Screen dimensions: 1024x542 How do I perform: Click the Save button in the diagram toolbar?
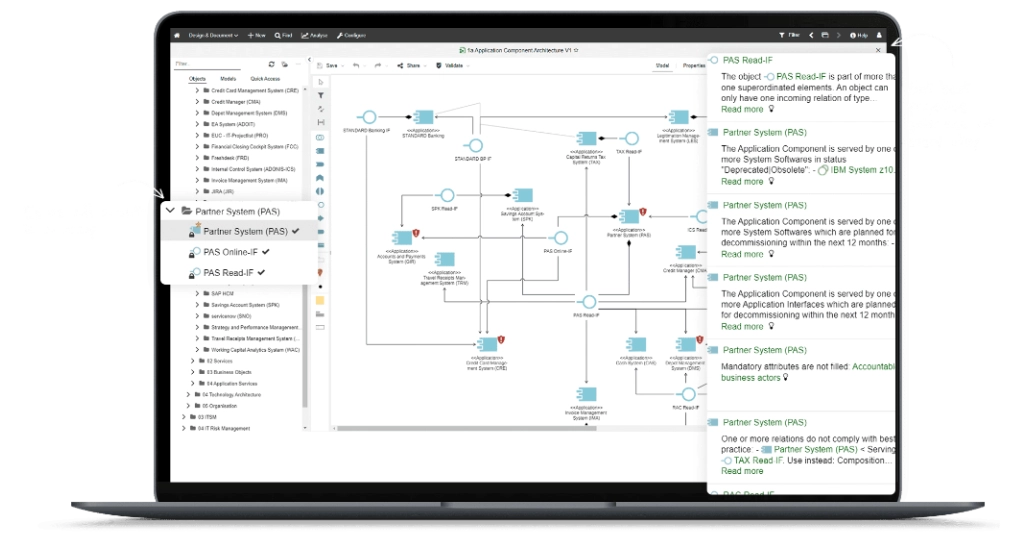tap(328, 65)
